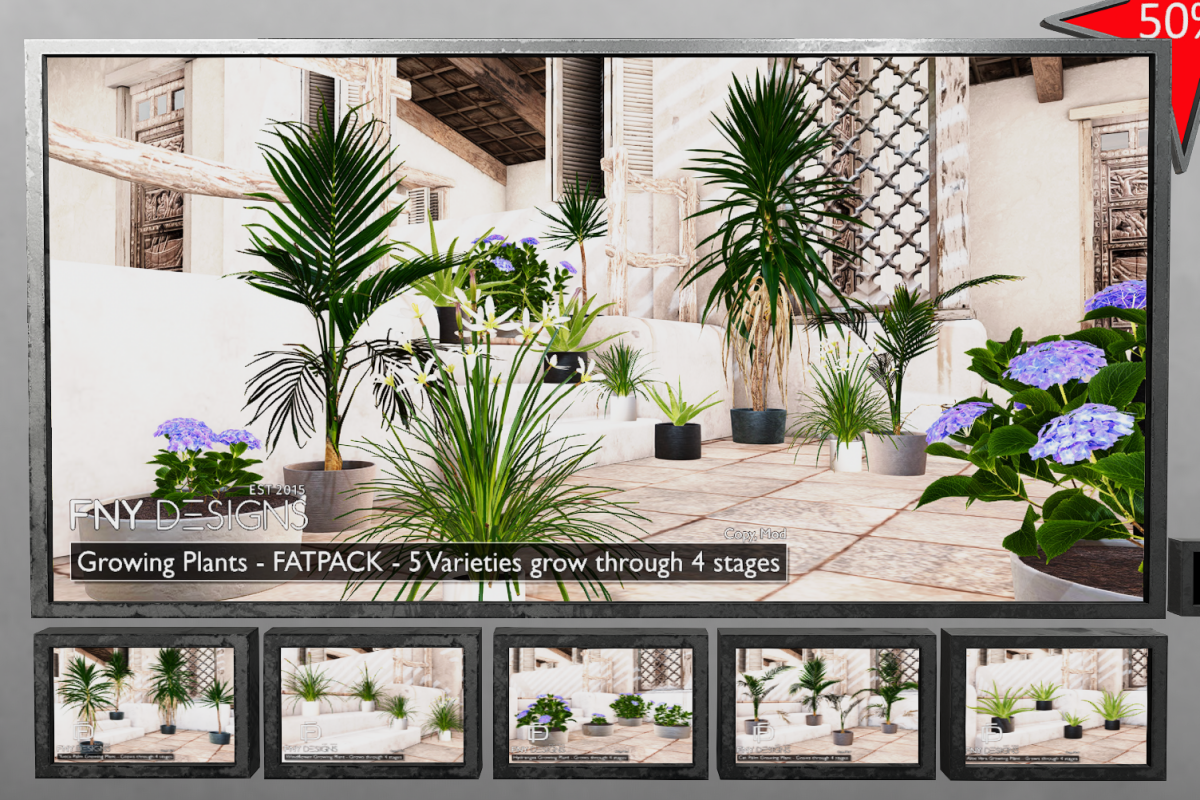Click the FATPACK caption banner text
The width and height of the screenshot is (1200, 800).
[x=428, y=563]
